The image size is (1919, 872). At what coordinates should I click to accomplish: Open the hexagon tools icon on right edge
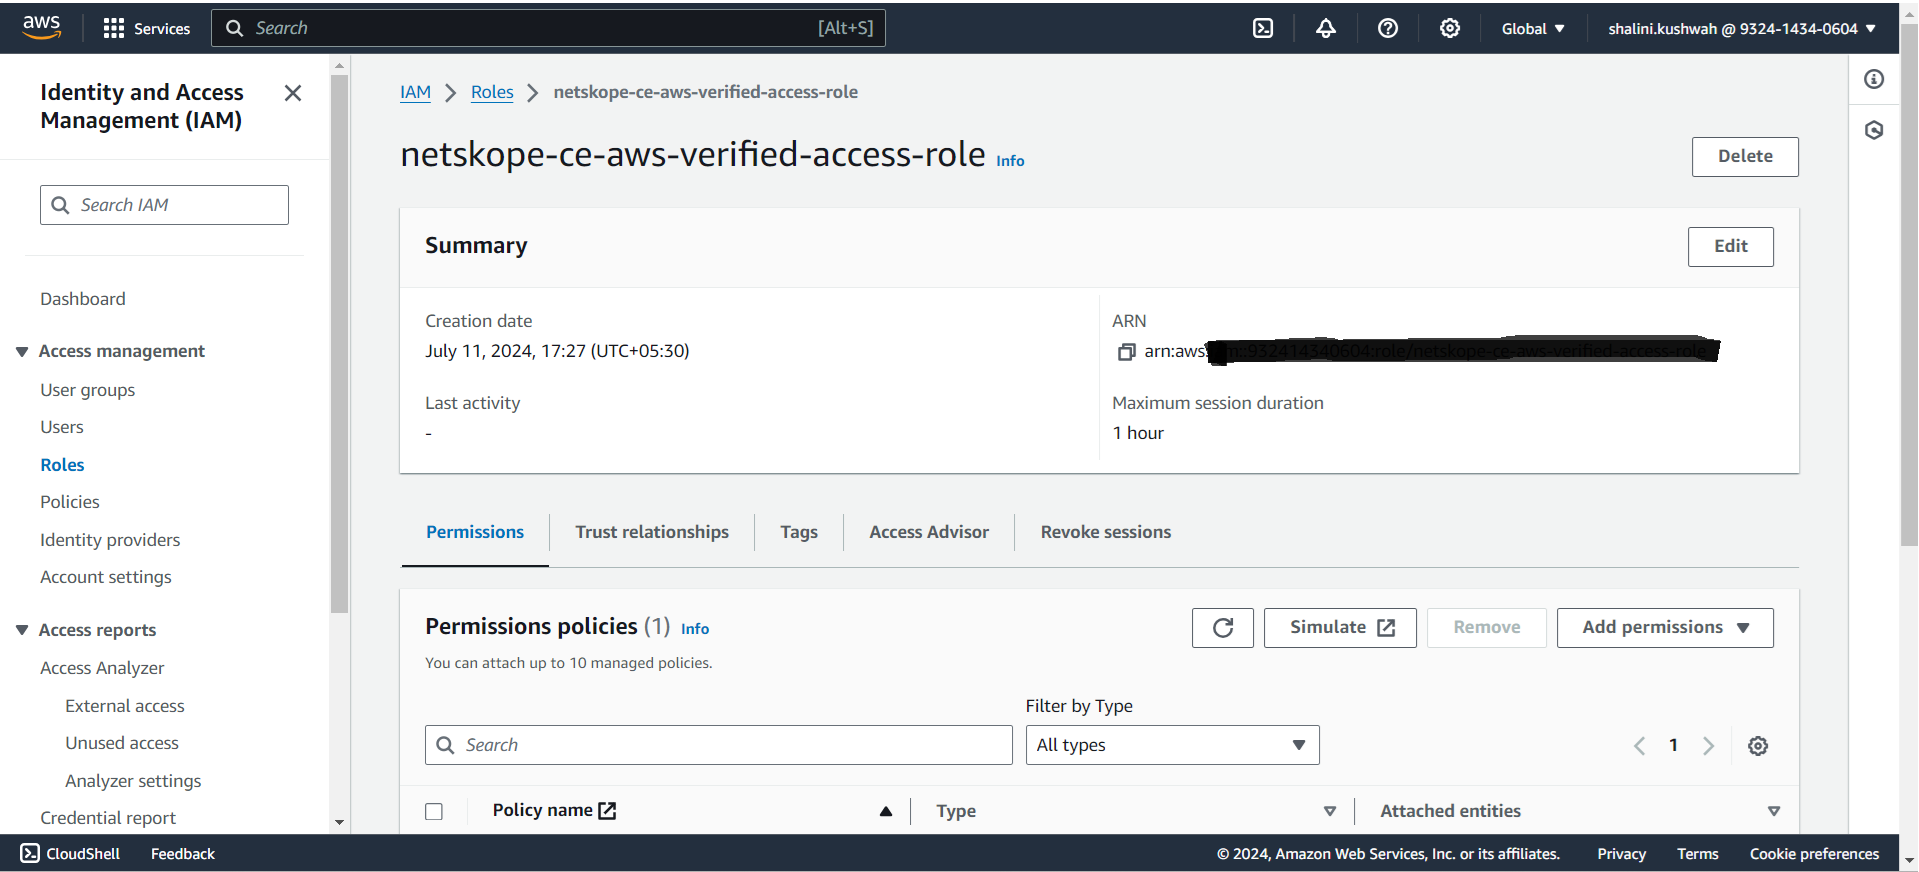click(1873, 130)
